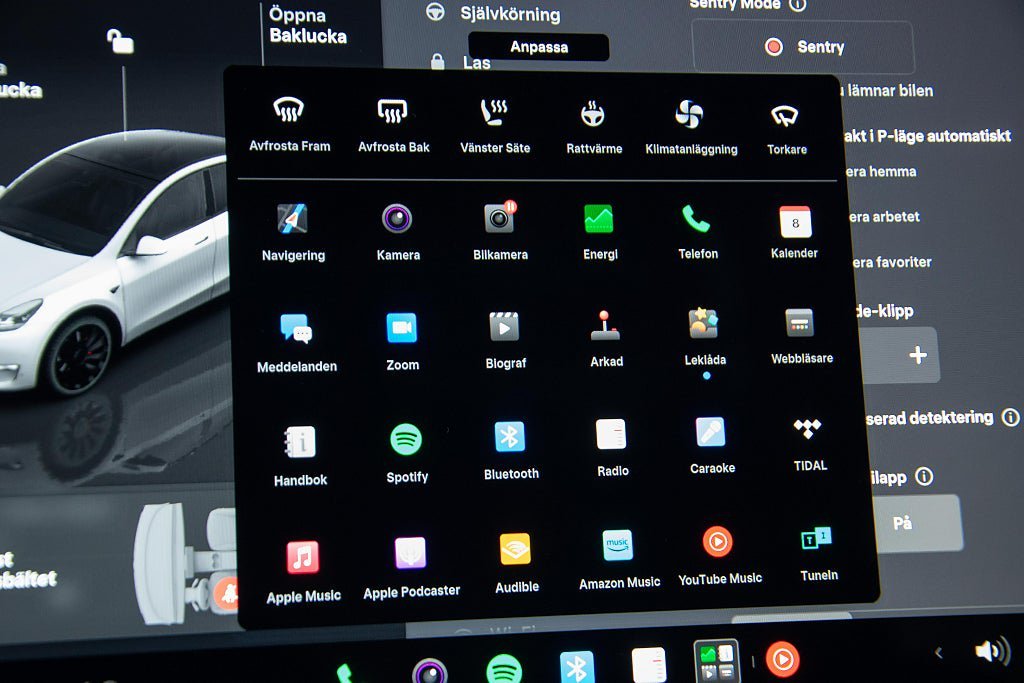Turn on Avfrosta Bak rear defrost
This screenshot has height=683, width=1024.
click(x=393, y=125)
